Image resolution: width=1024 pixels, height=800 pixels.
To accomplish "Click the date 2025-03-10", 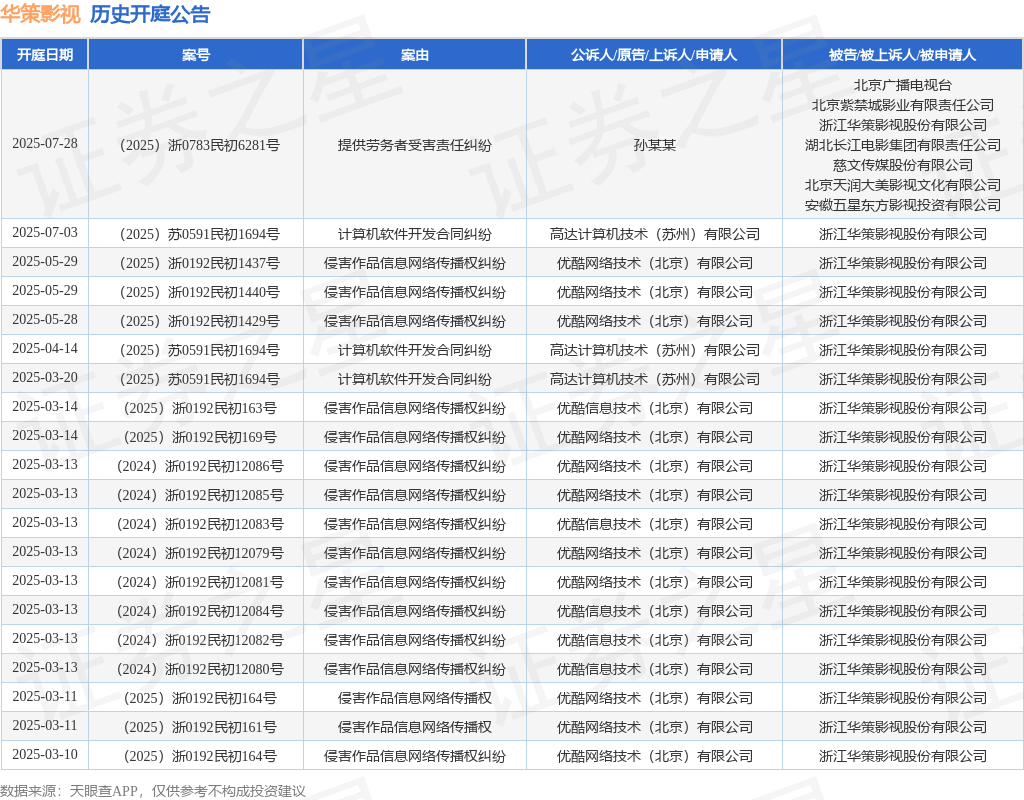I will (x=44, y=754).
